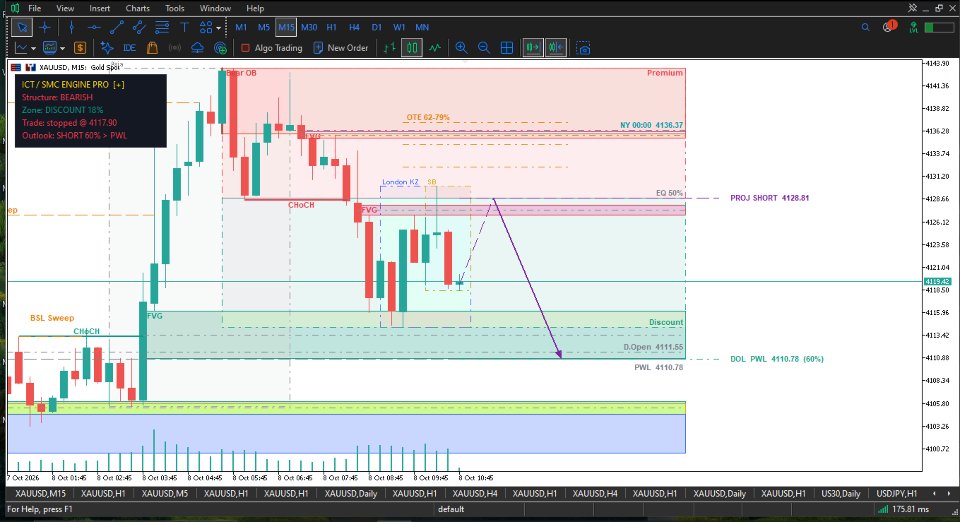Open notifications with the red badge

889,26
